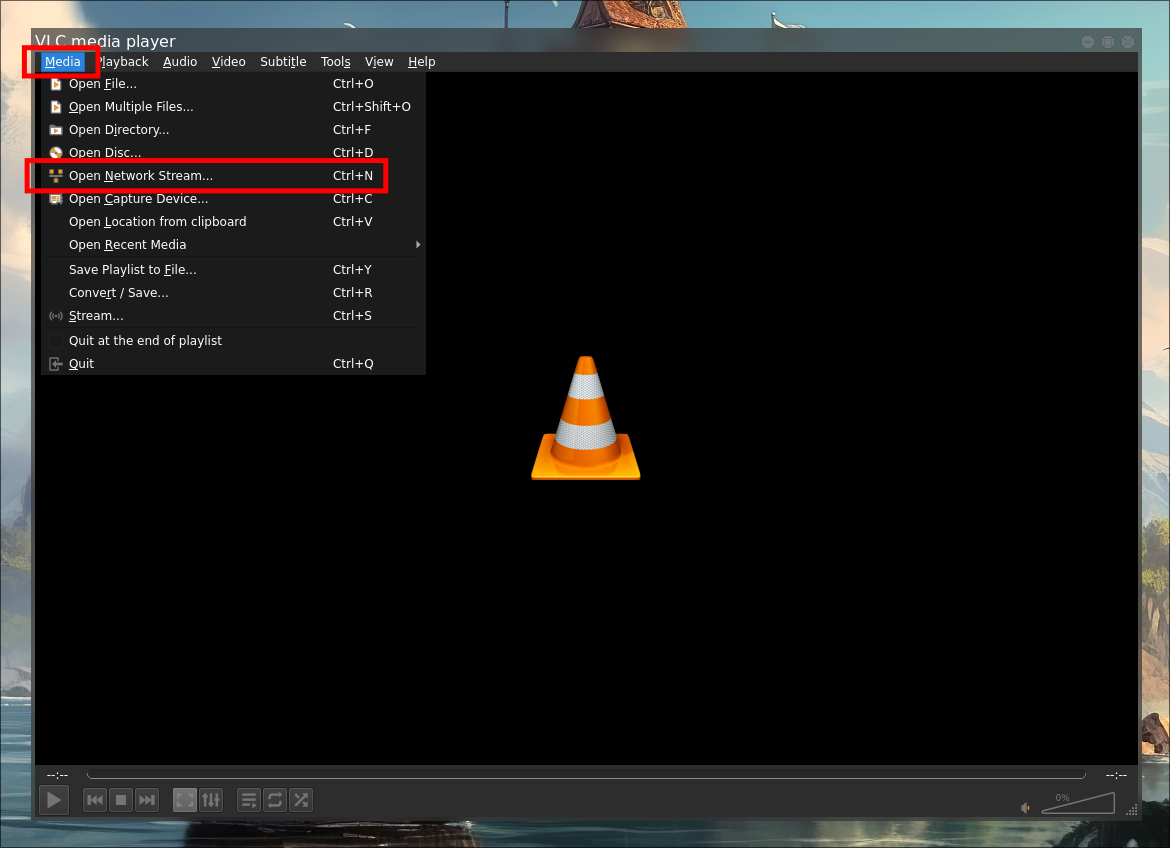1170x848 pixels.
Task: Select Save Playlist to File... entry
Action: point(234,270)
